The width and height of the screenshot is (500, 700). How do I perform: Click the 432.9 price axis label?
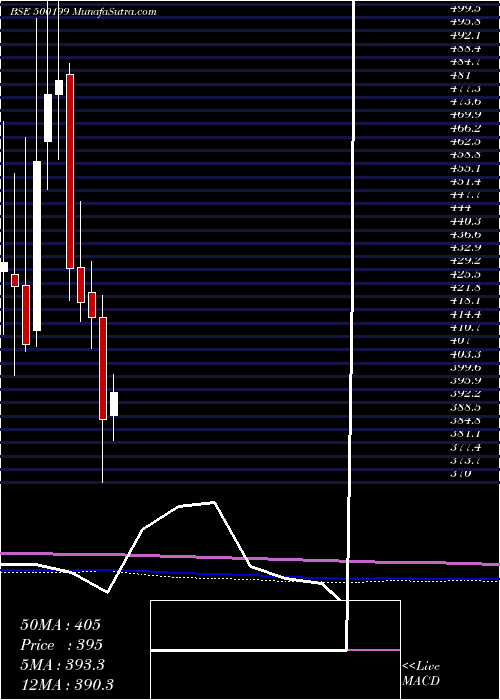[x=465, y=248]
